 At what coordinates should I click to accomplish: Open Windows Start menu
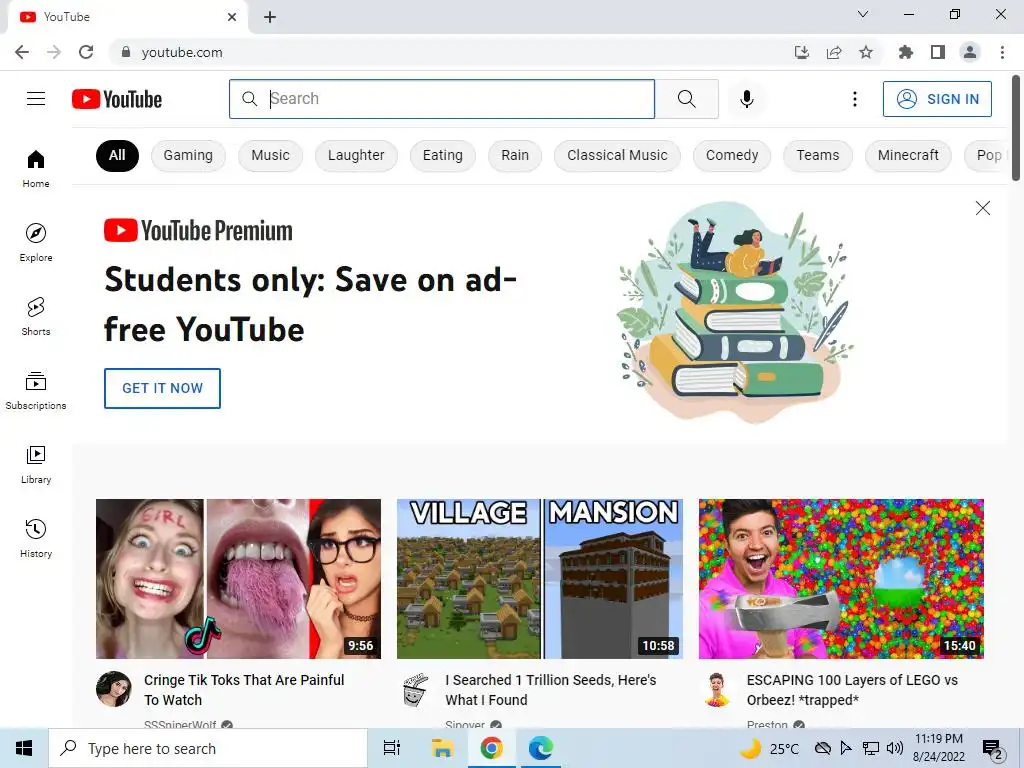click(x=24, y=748)
